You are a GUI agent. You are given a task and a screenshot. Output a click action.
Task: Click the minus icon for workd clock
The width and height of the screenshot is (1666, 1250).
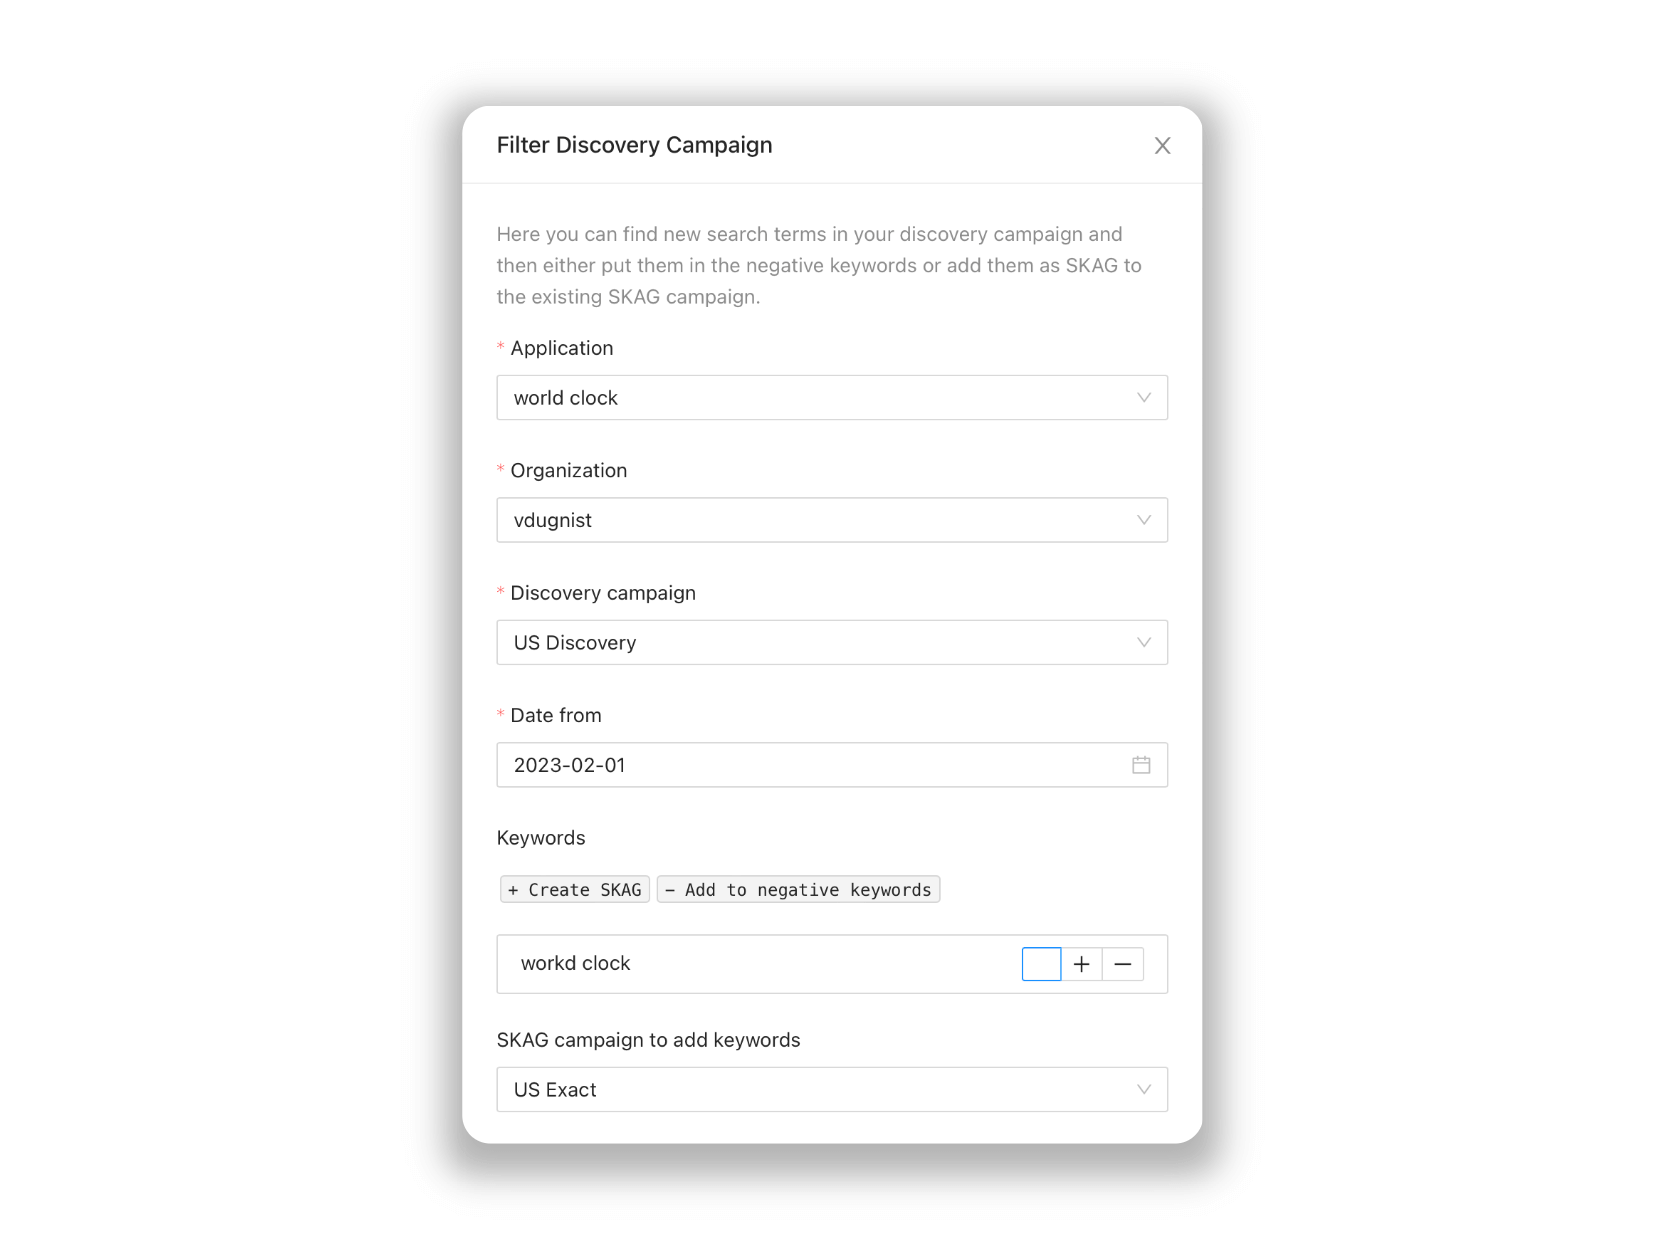[x=1123, y=964]
